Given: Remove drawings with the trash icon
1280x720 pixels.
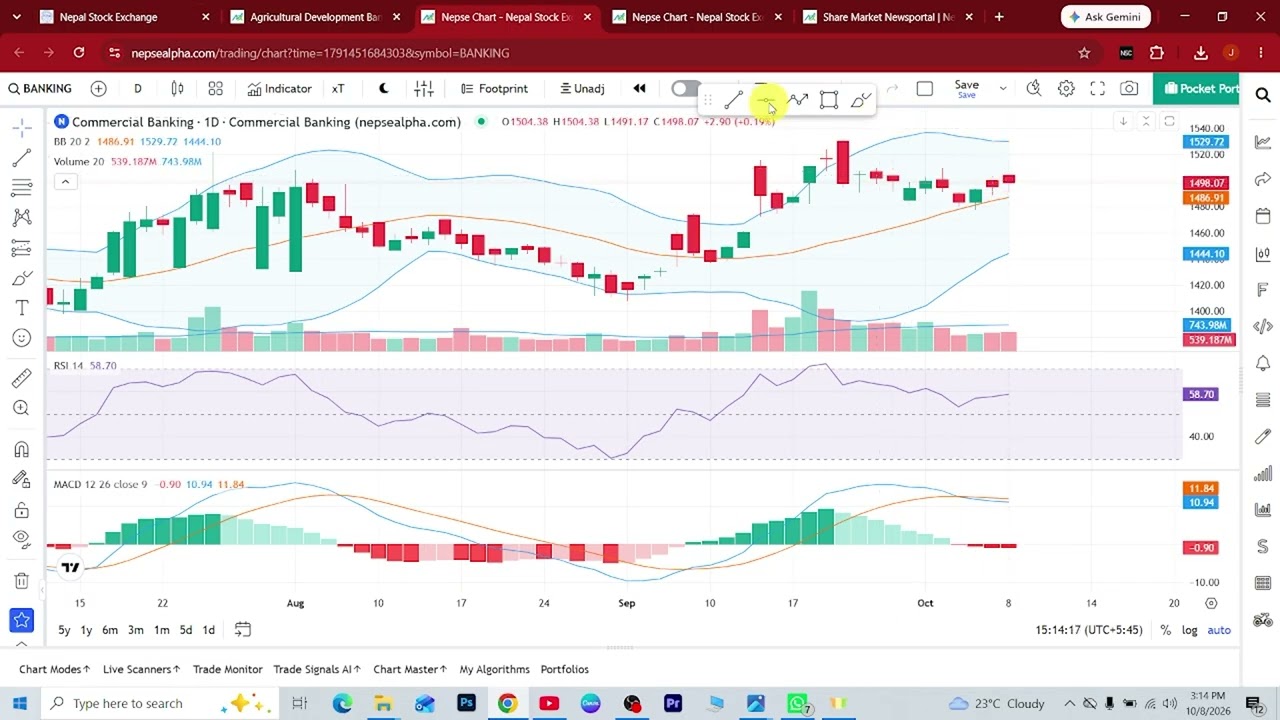Looking at the screenshot, I should point(21,581).
